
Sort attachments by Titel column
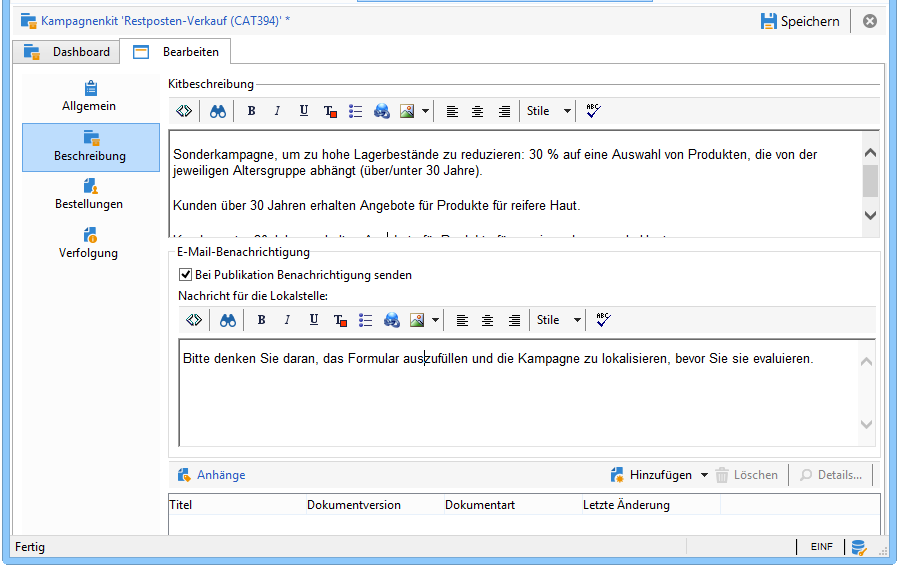click(x=237, y=505)
